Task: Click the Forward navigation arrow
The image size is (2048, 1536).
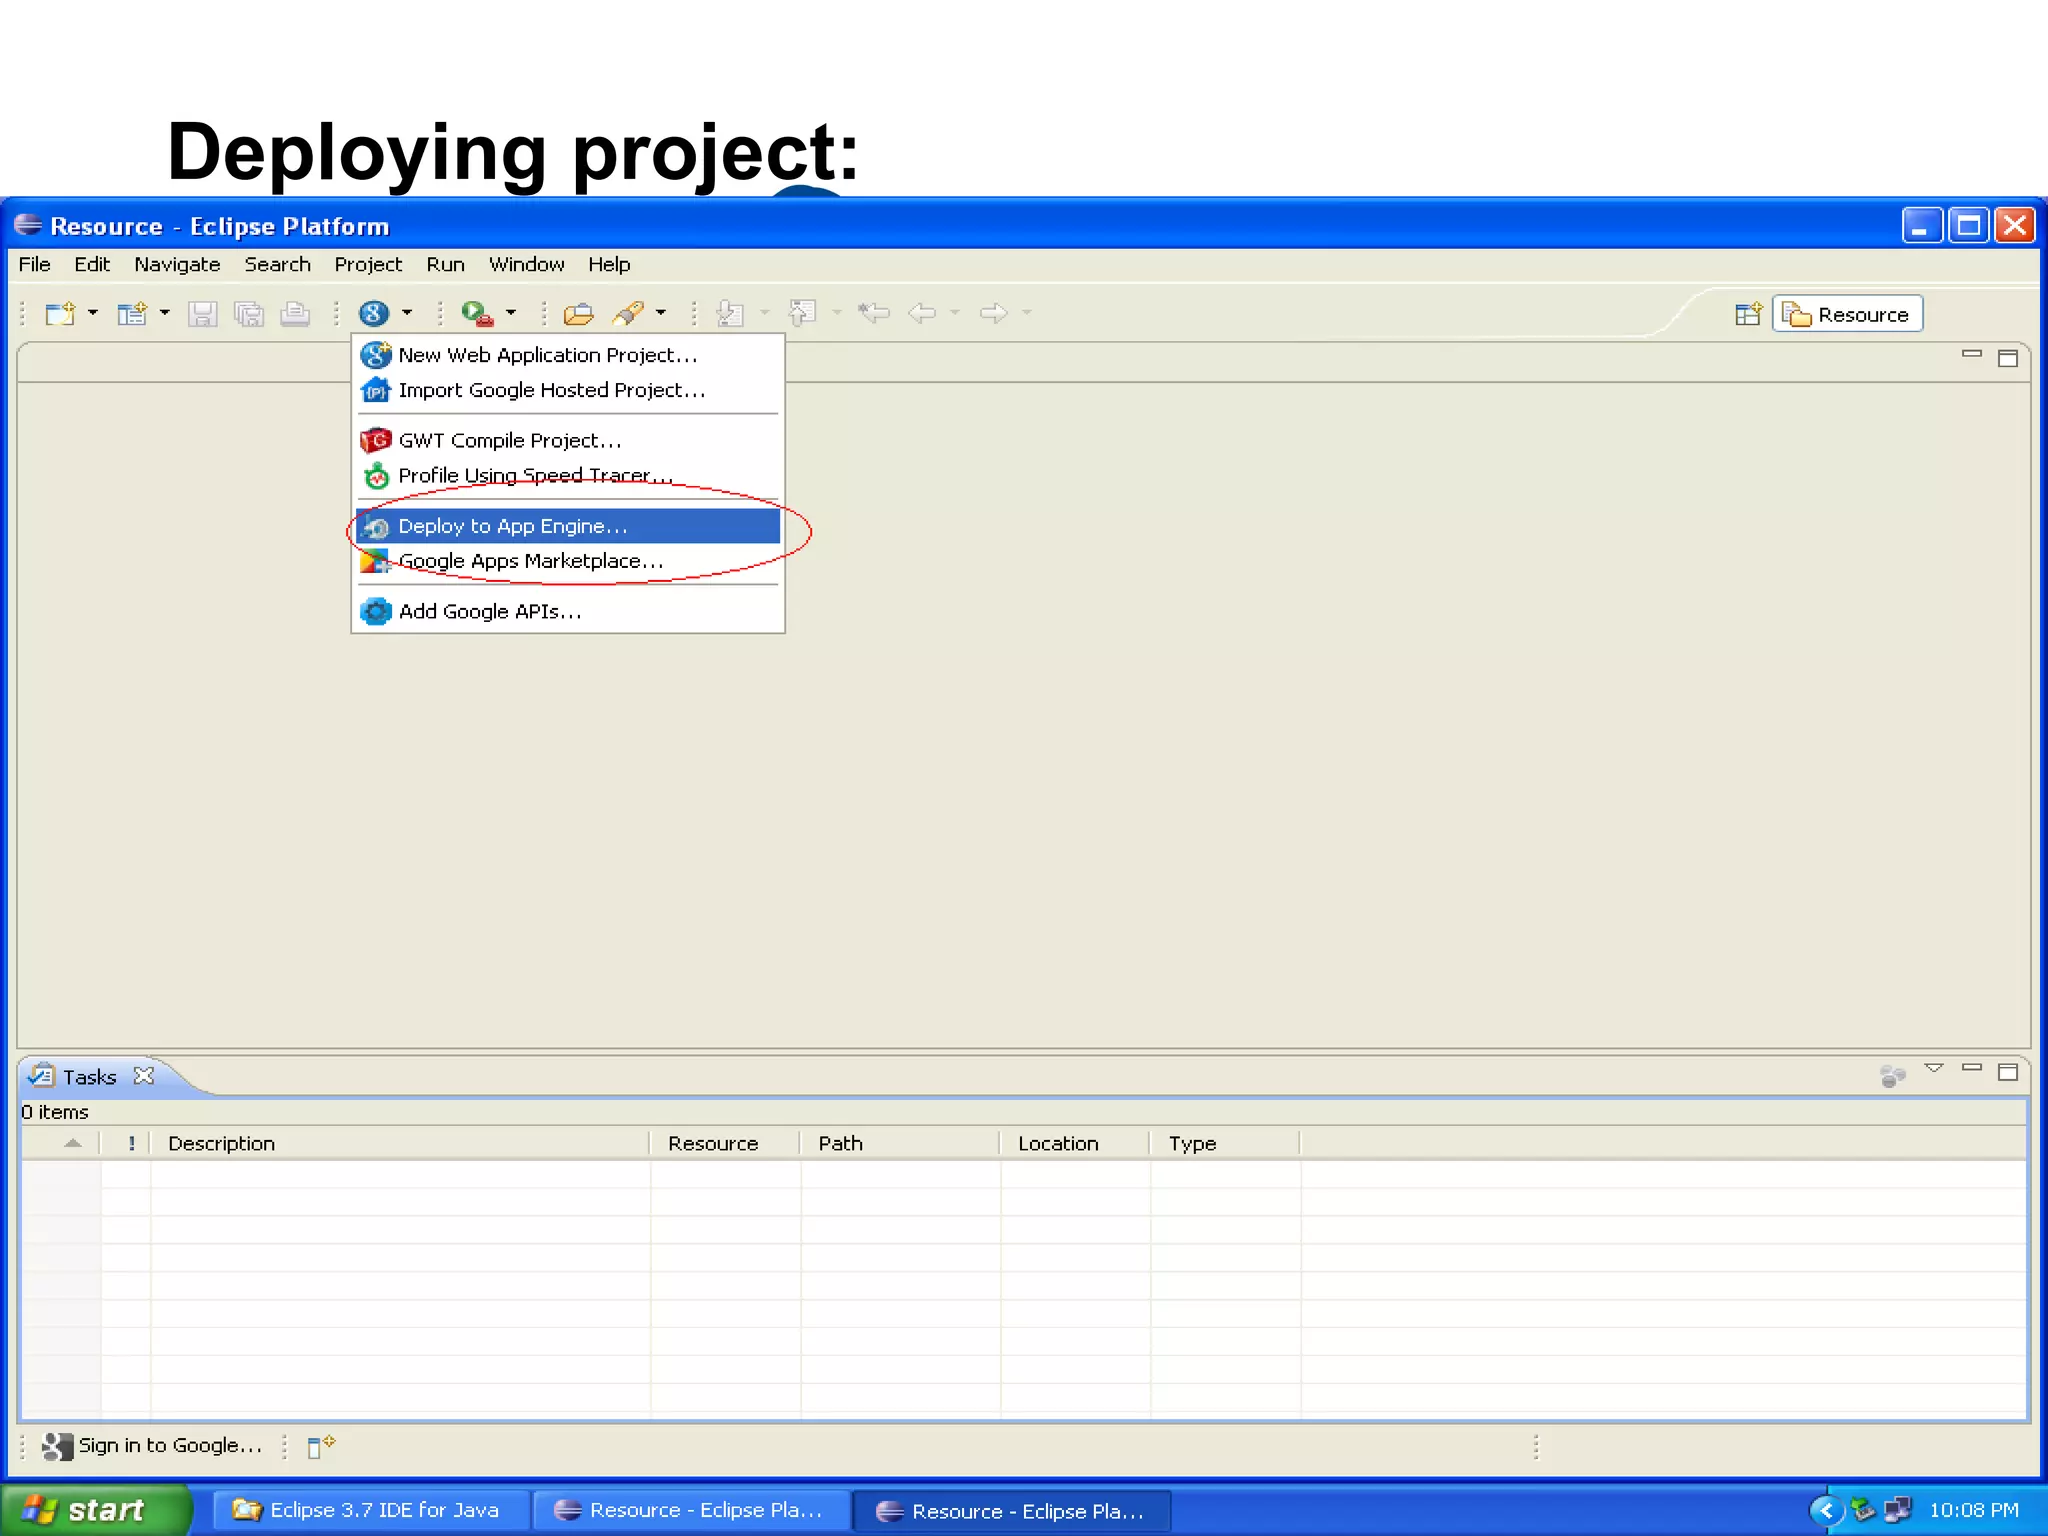Action: click(x=994, y=314)
